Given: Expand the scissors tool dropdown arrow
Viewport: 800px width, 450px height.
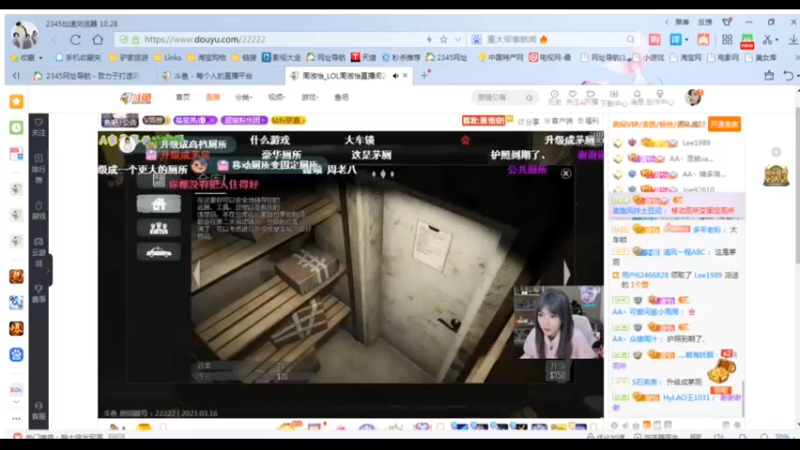Looking at the screenshot, I should 777,40.
